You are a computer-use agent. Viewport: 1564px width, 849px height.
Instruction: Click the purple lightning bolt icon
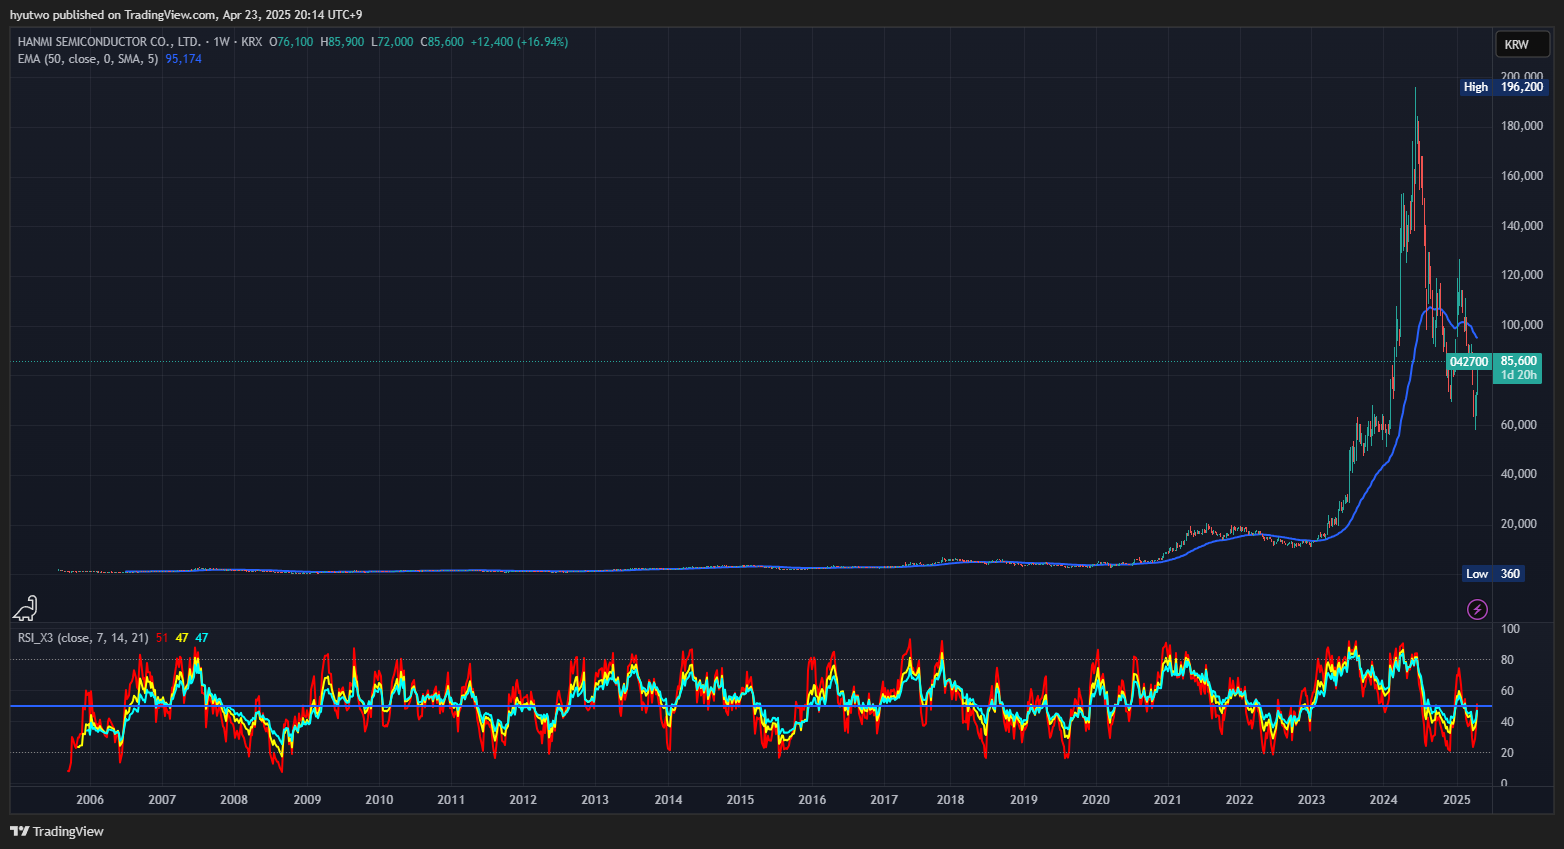pos(1477,609)
